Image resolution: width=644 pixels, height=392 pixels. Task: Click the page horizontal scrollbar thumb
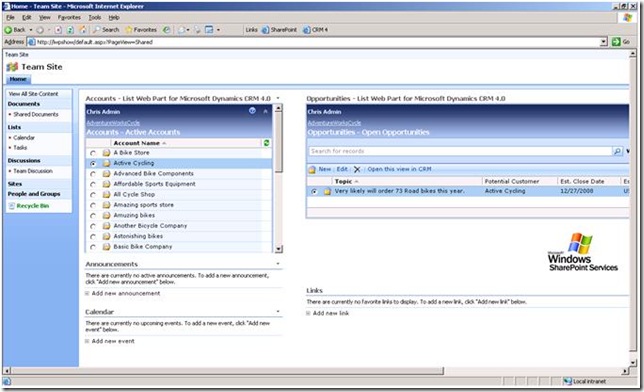click(x=228, y=371)
